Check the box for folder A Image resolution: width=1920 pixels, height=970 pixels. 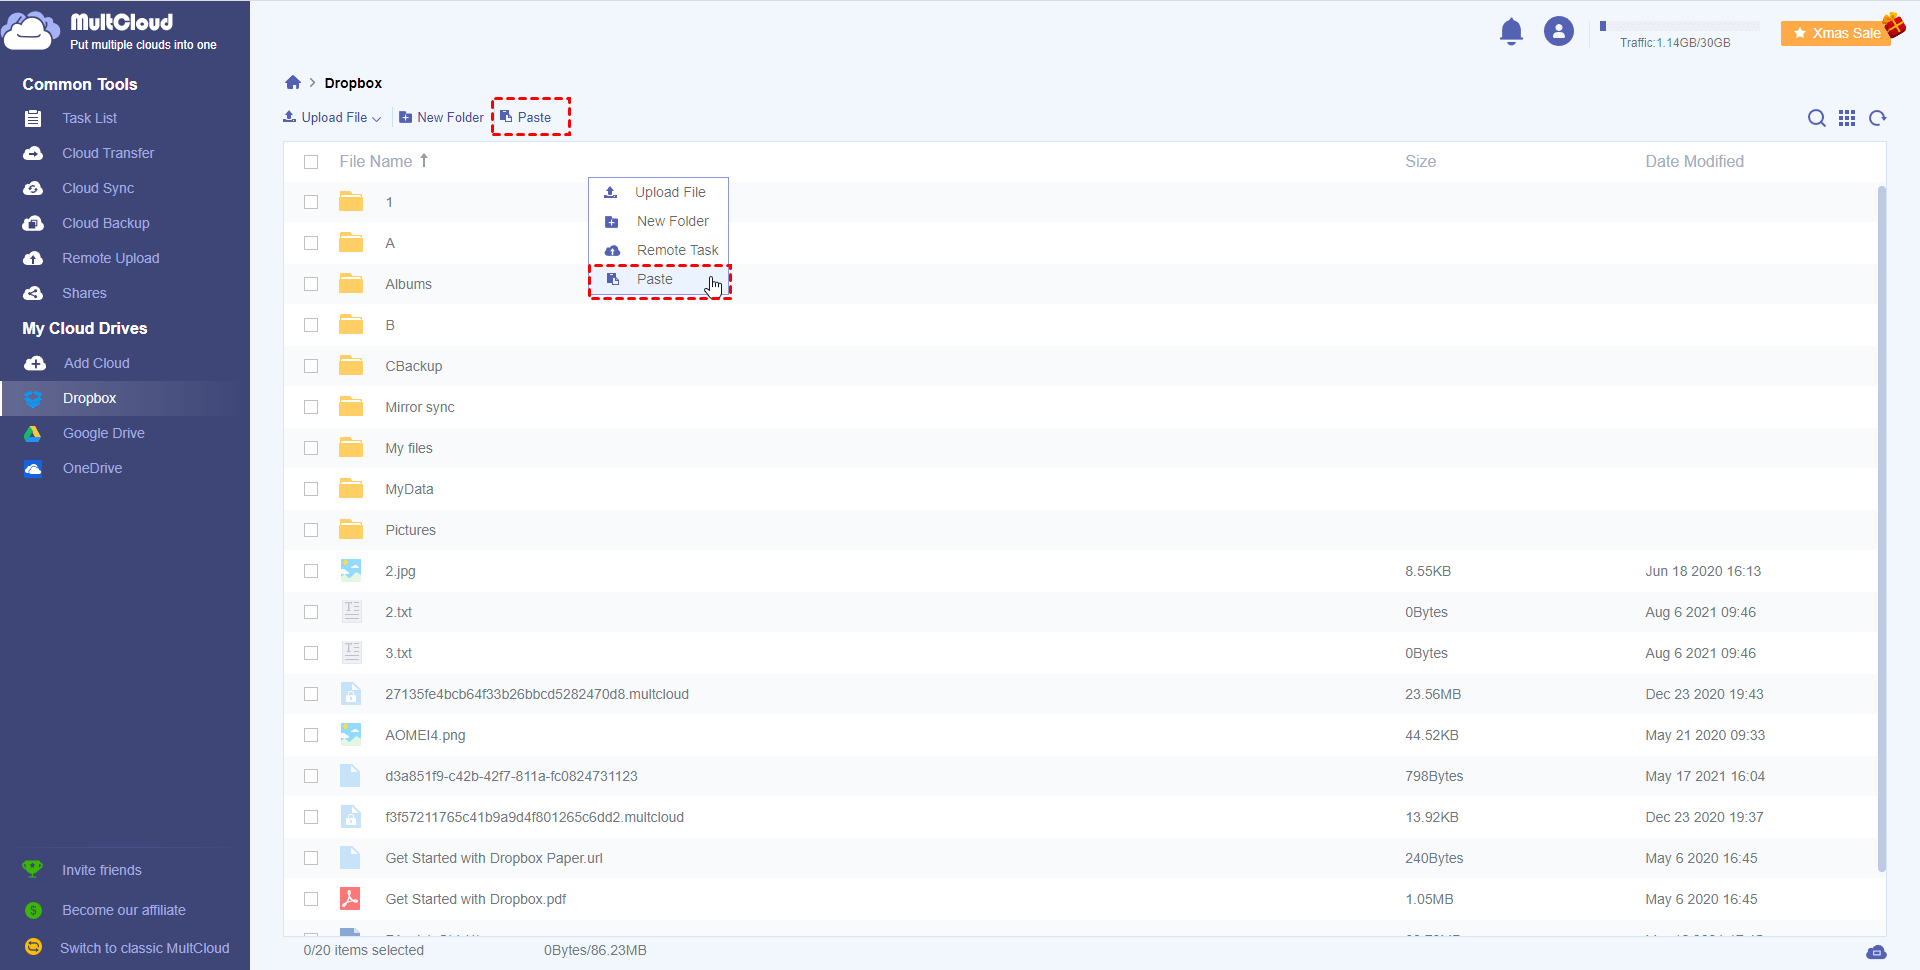(311, 243)
